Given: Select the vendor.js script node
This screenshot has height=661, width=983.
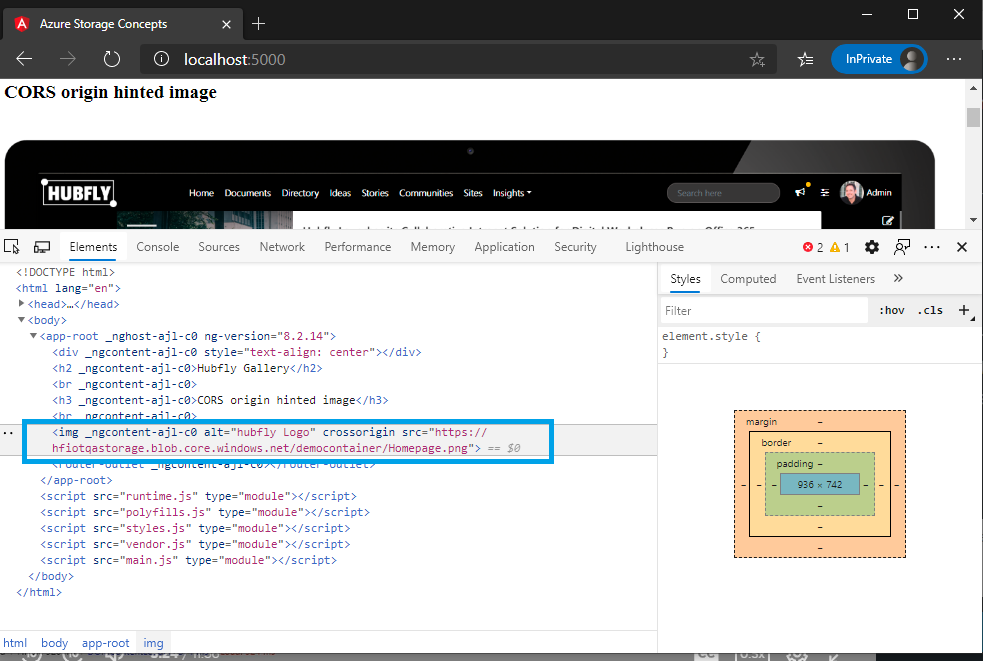Looking at the screenshot, I should (x=196, y=544).
